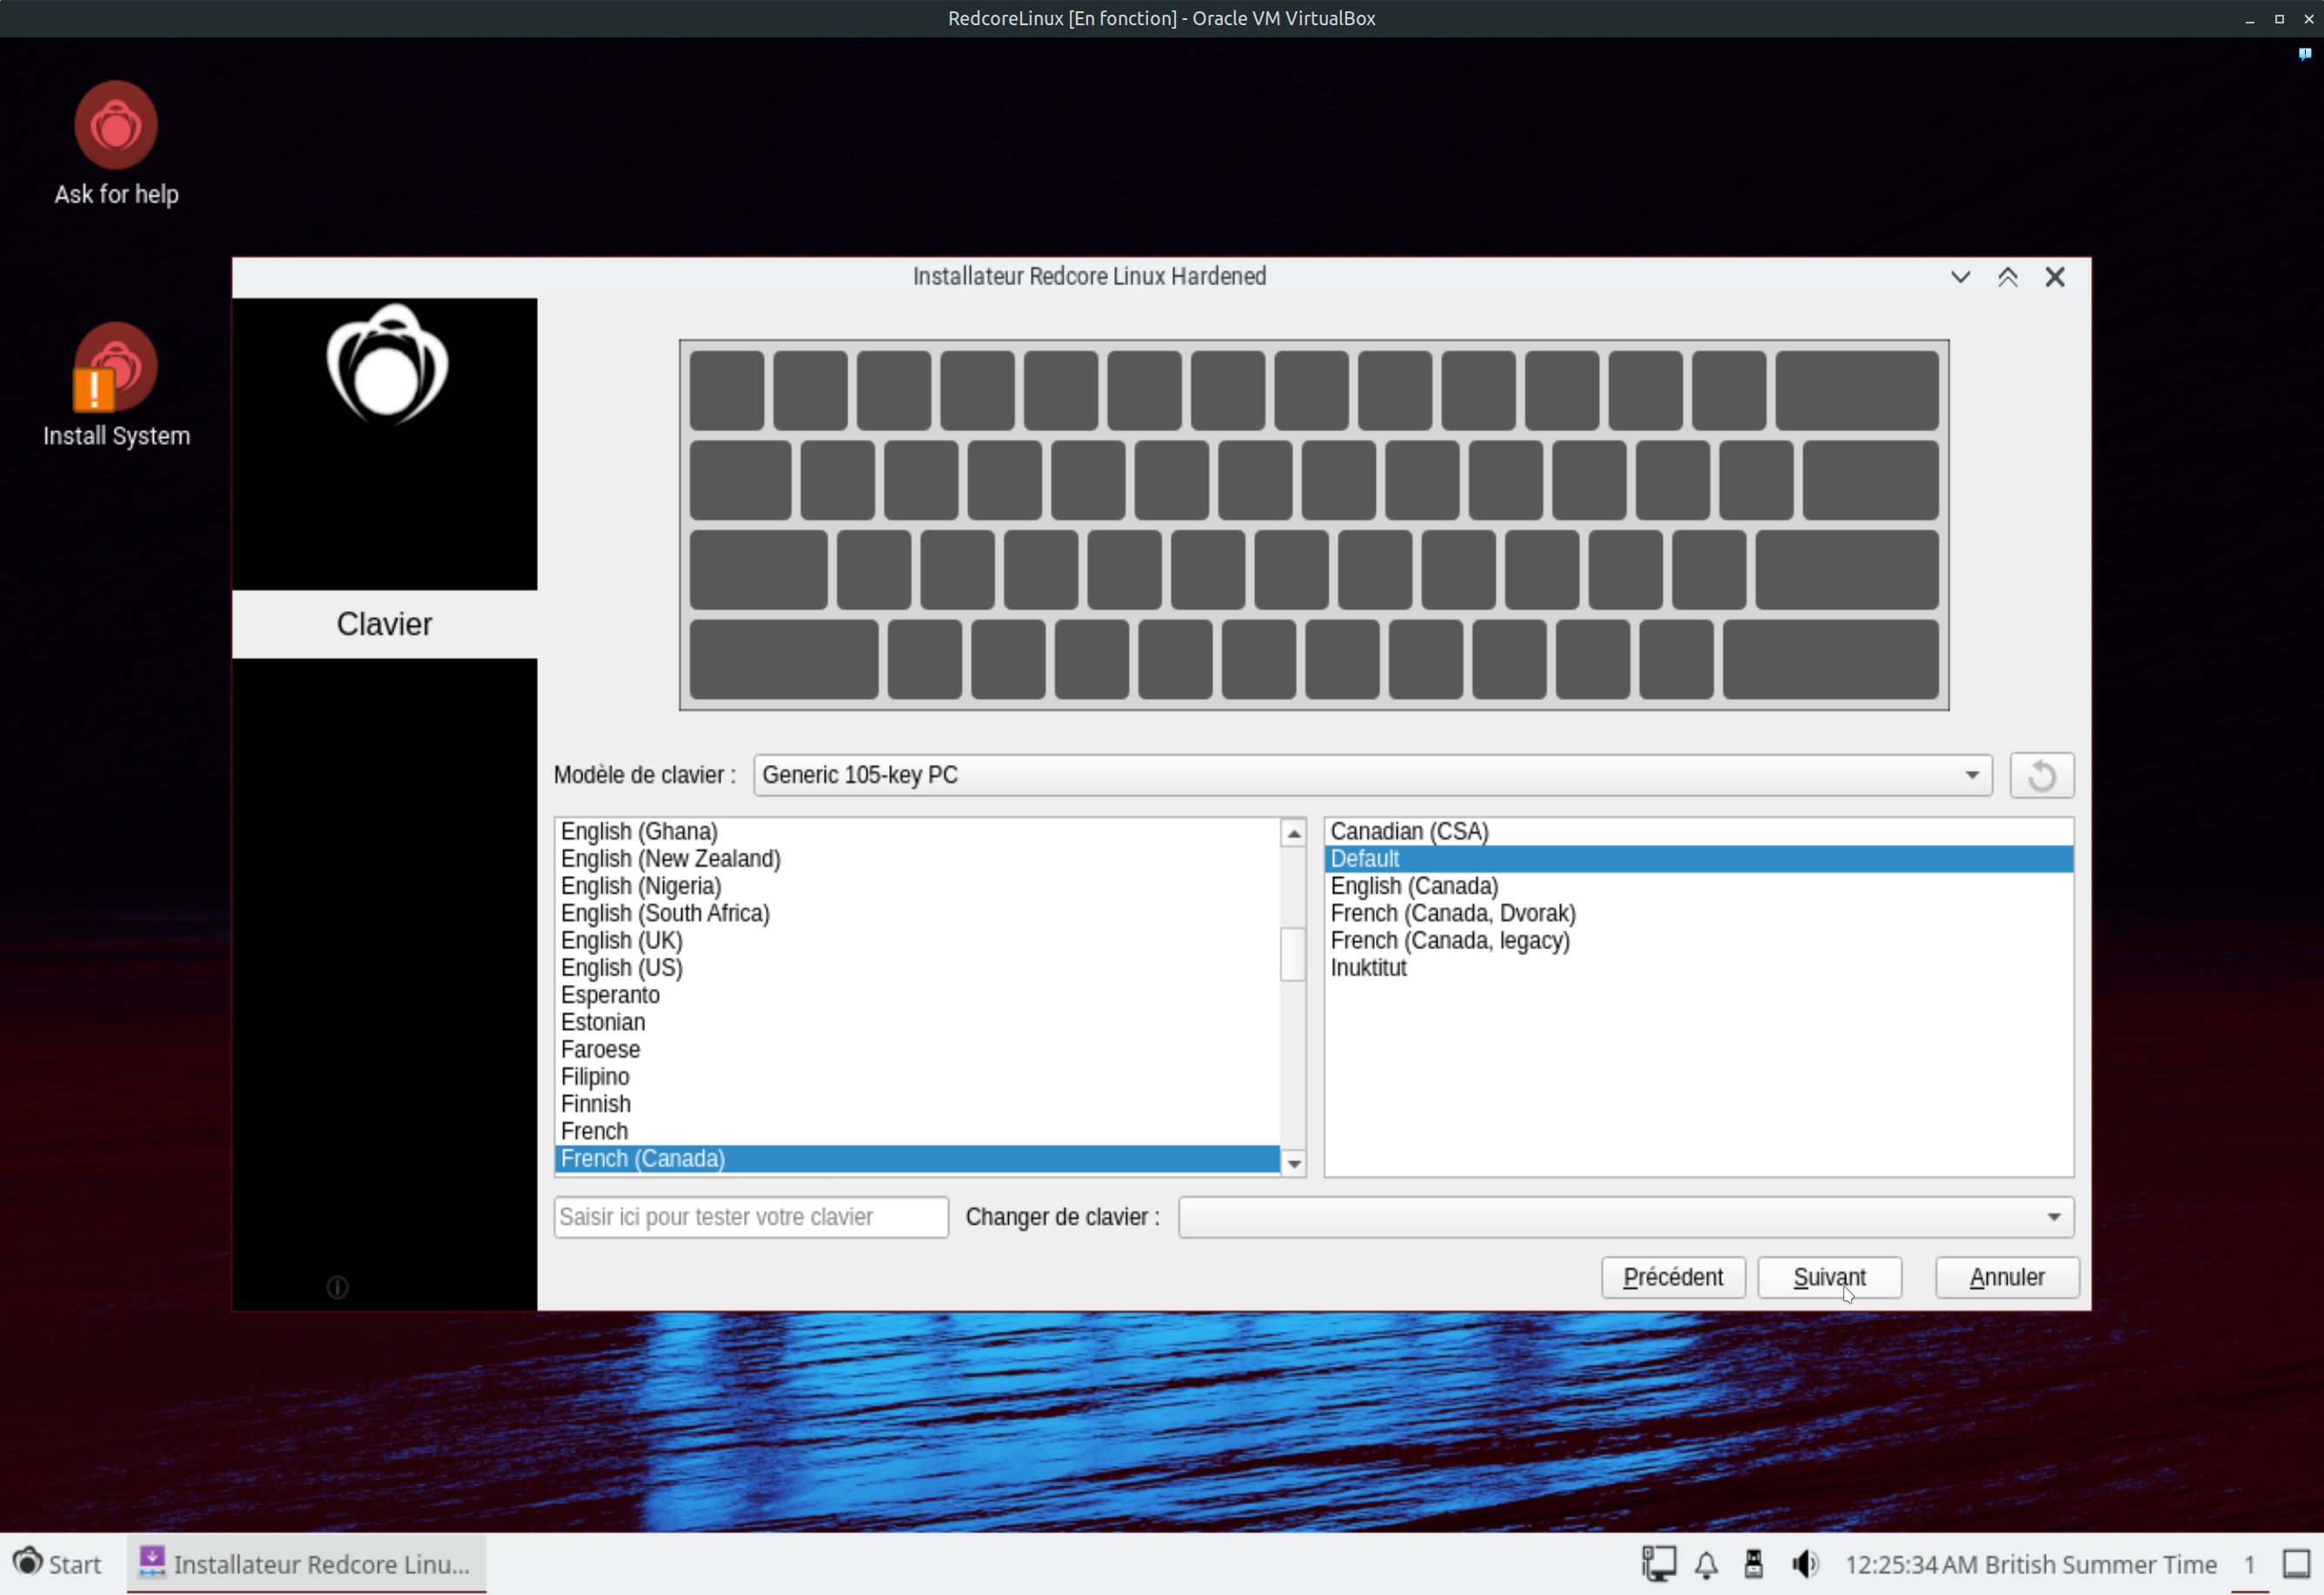Click the volume speaker tray icon
Screen dimensions: 2324x1595
pyautogui.click(x=1804, y=1565)
